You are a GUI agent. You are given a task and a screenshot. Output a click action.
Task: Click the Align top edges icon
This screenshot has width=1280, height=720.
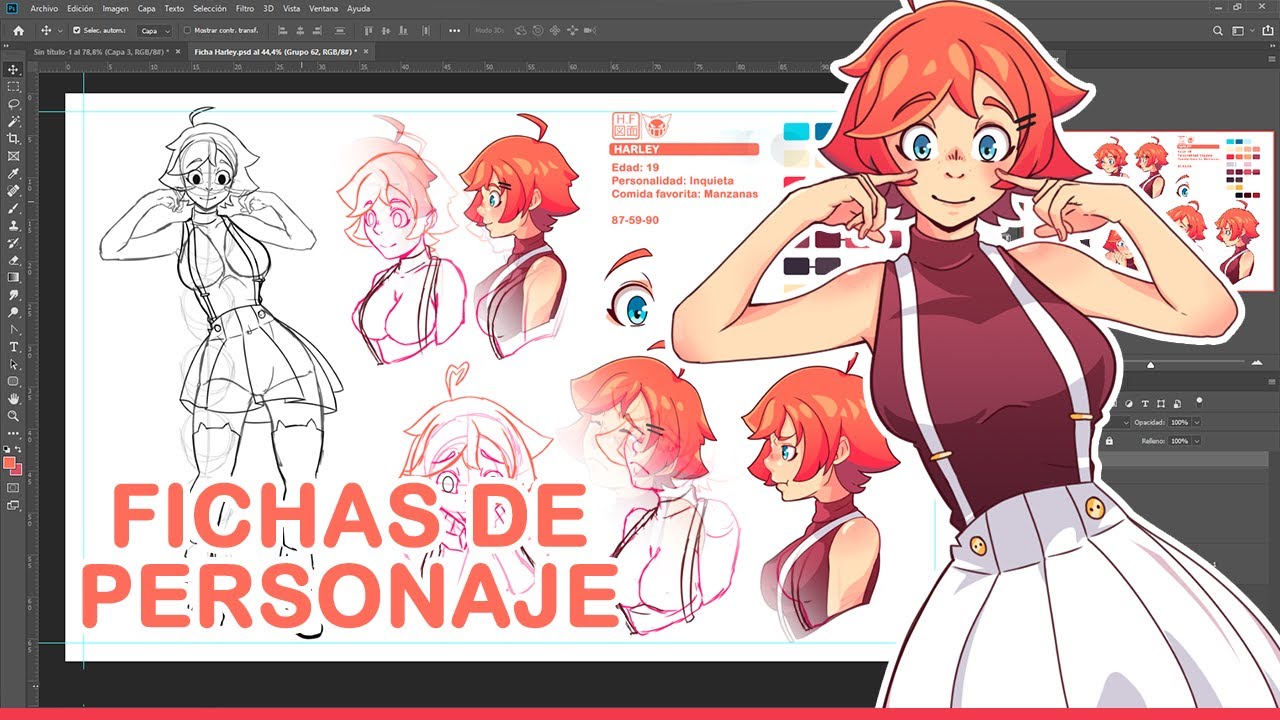coord(367,31)
